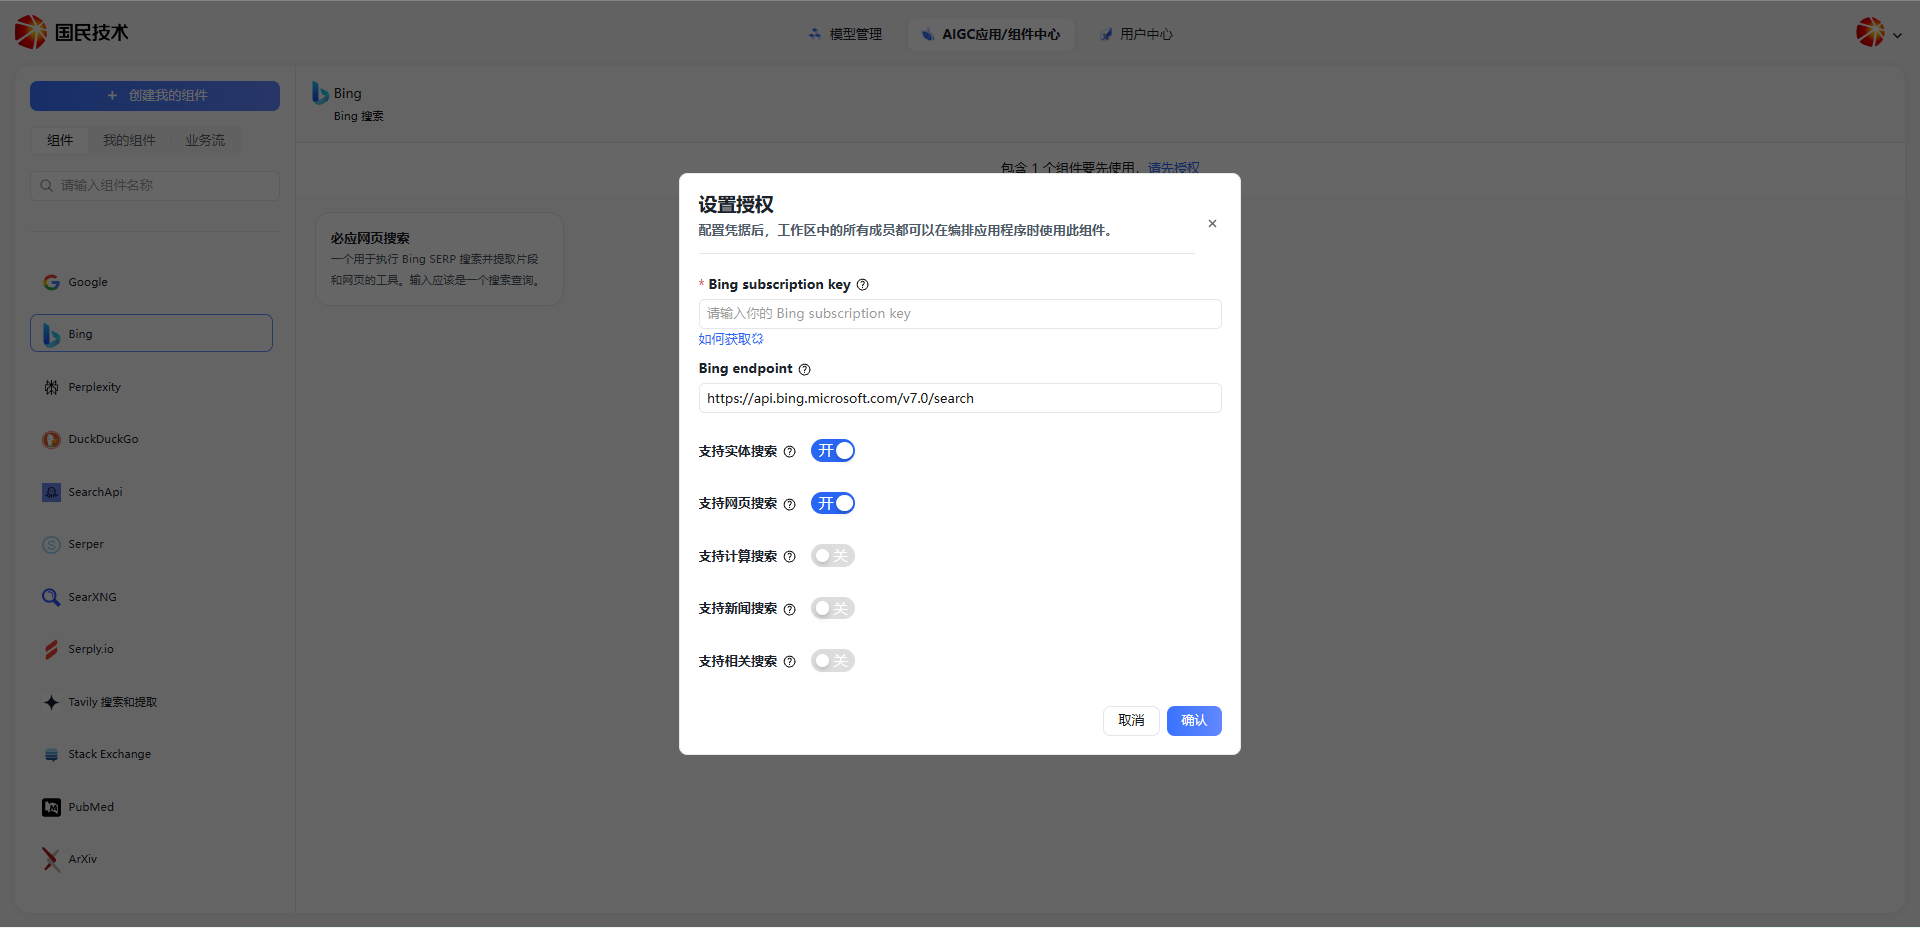Viewport: 1920px width, 928px height.
Task: Focus the 请输入组件名称 search box
Action: tap(155, 186)
